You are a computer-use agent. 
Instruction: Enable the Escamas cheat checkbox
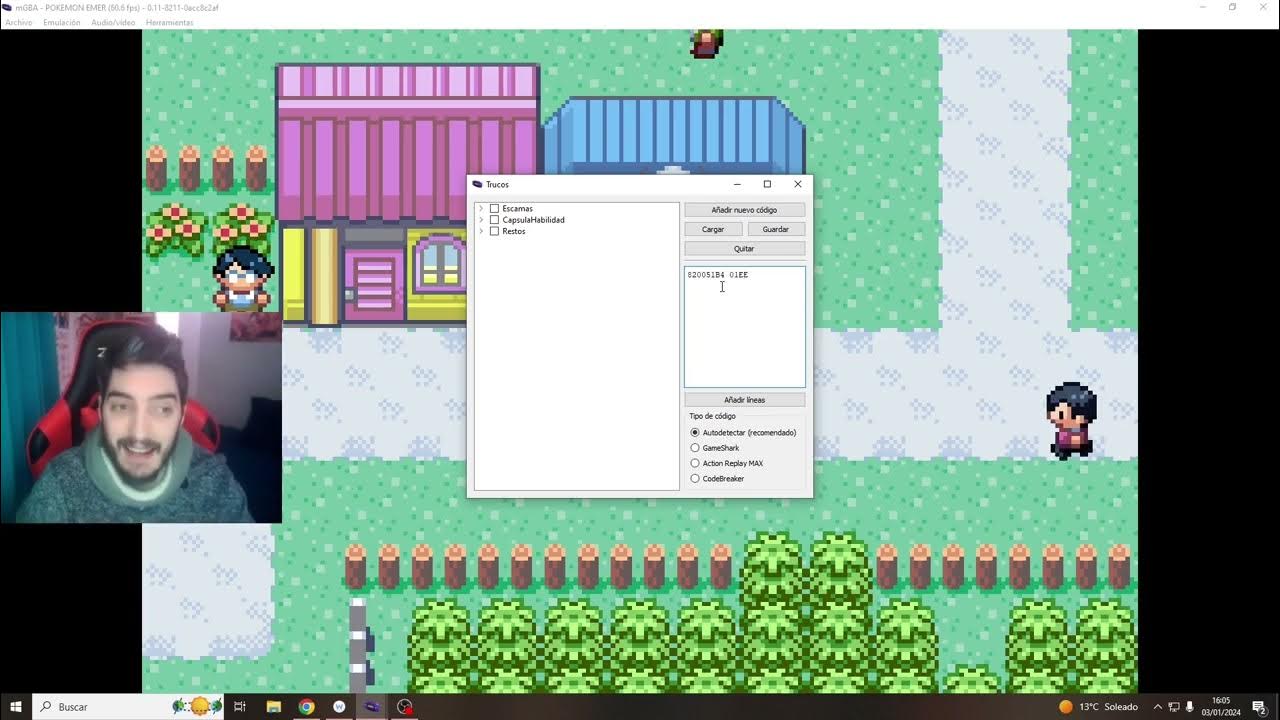[494, 209]
